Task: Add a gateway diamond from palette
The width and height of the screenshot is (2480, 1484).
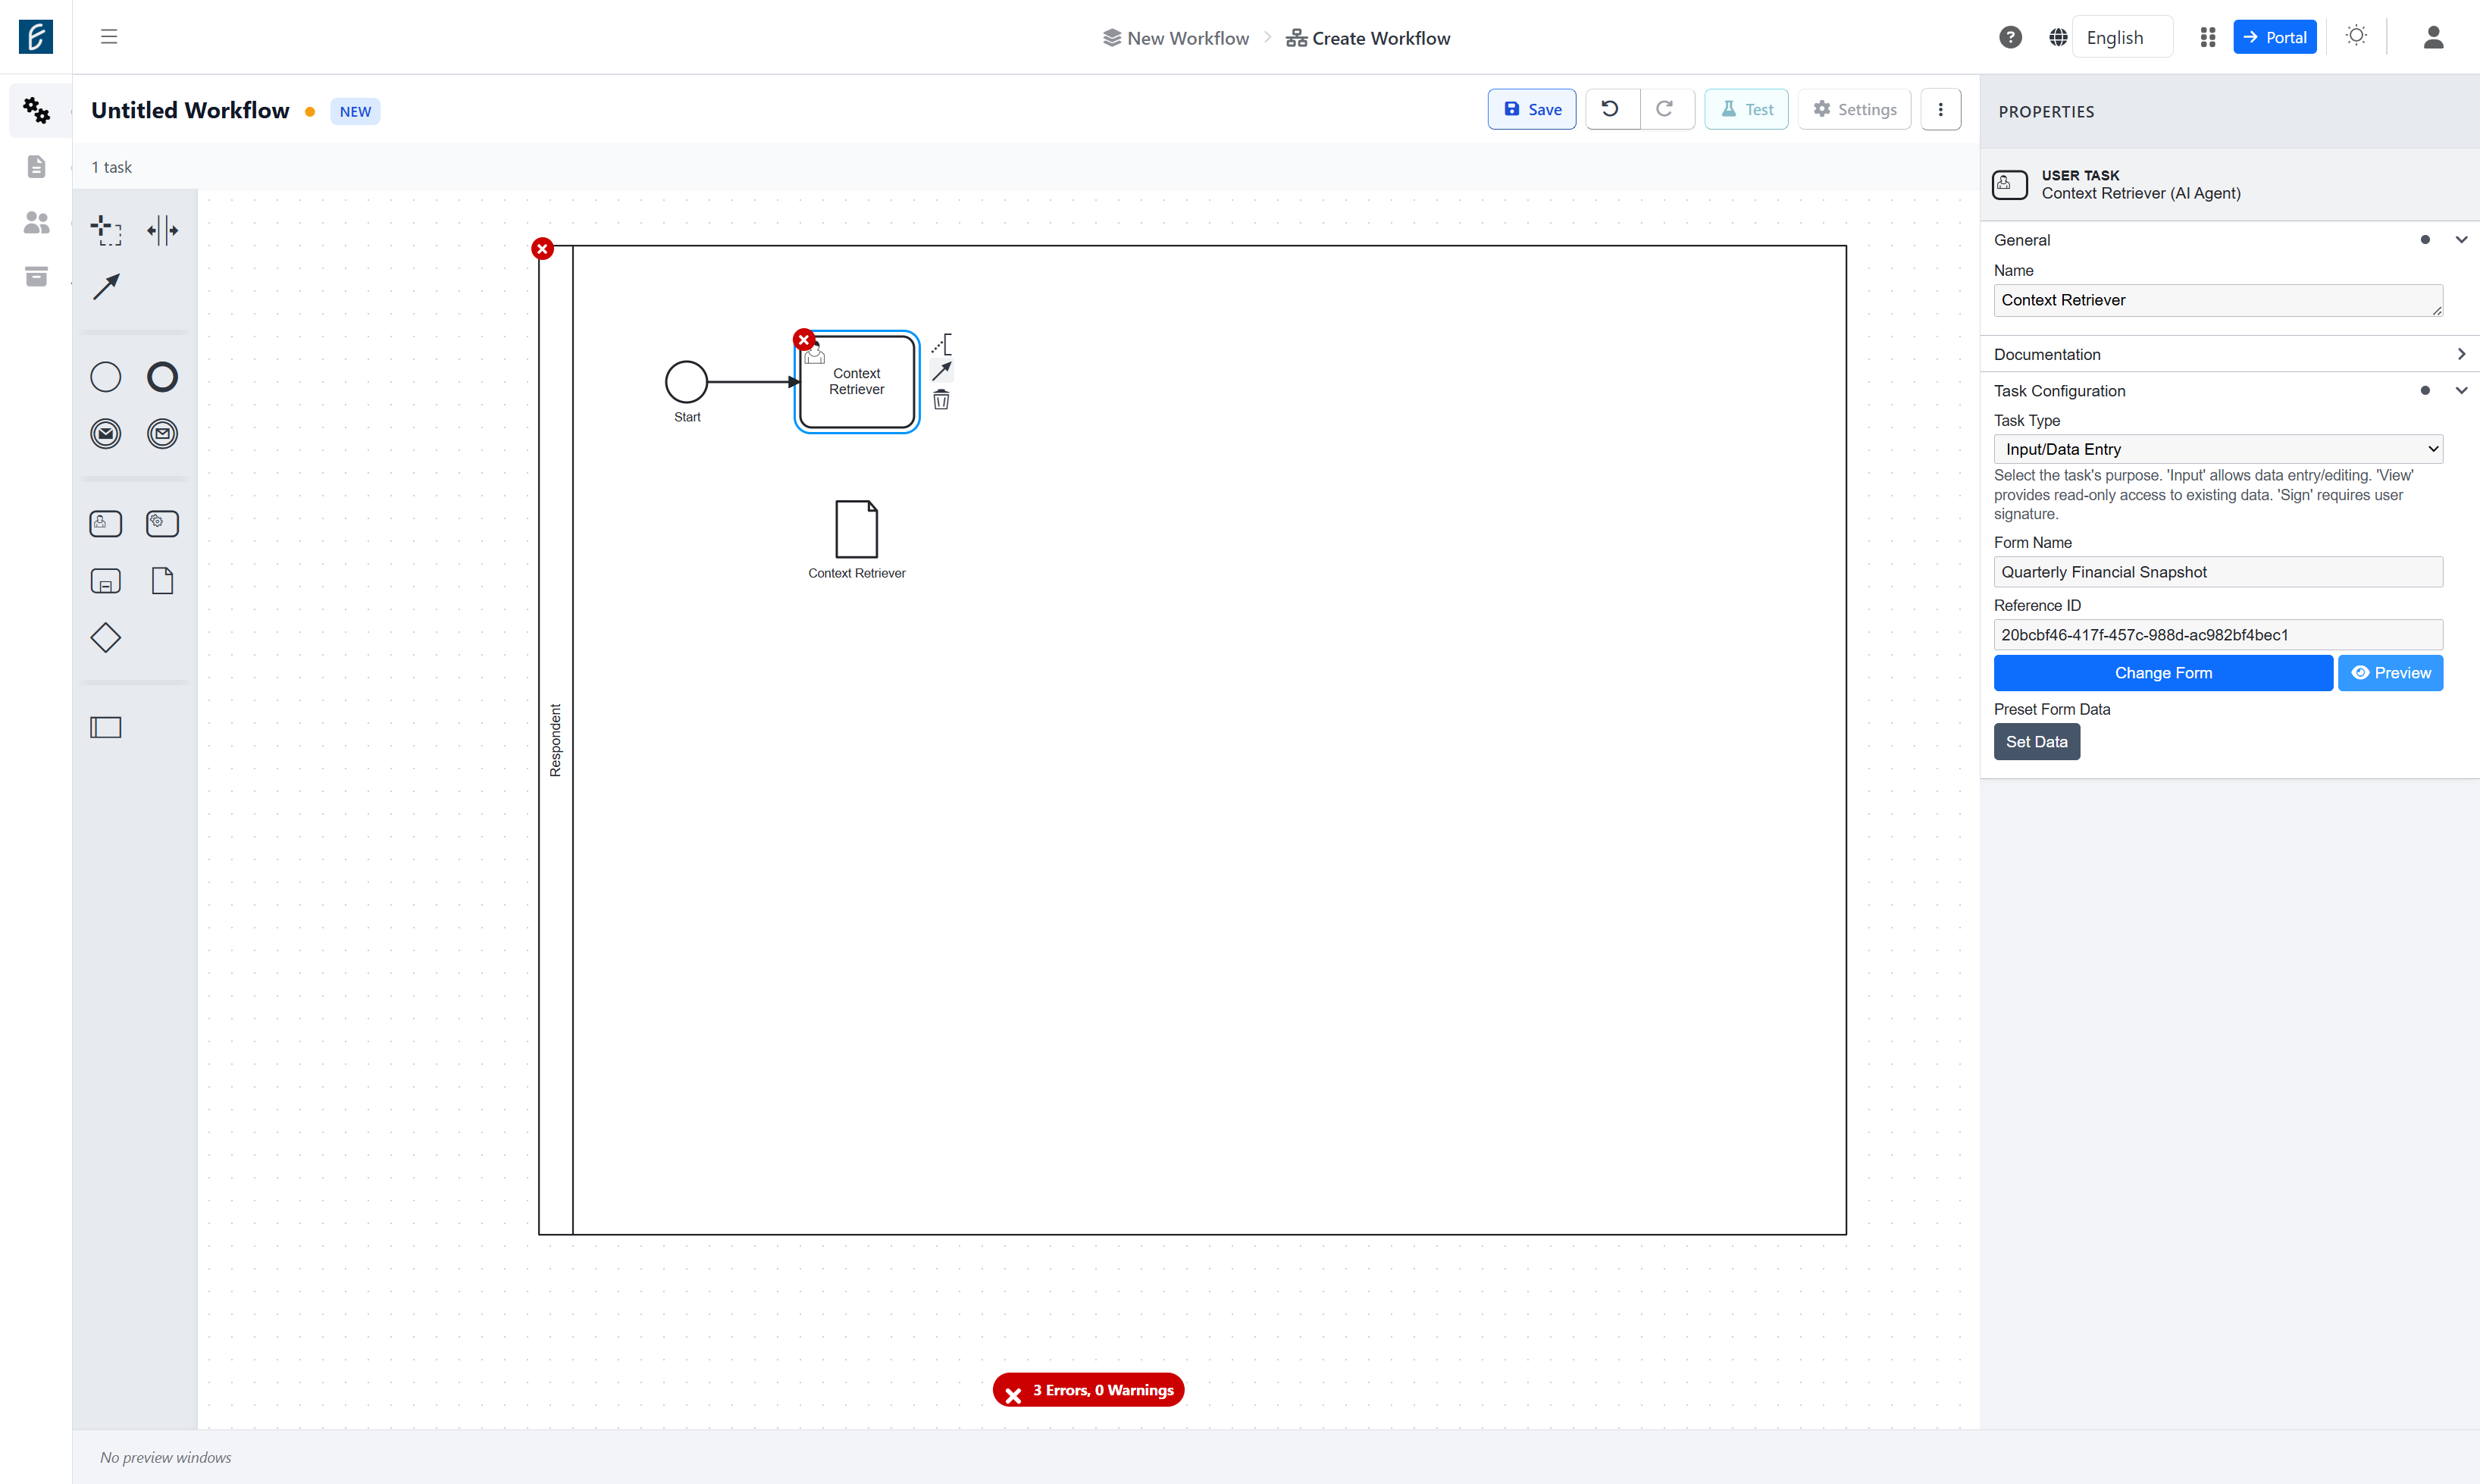Action: (x=106, y=638)
